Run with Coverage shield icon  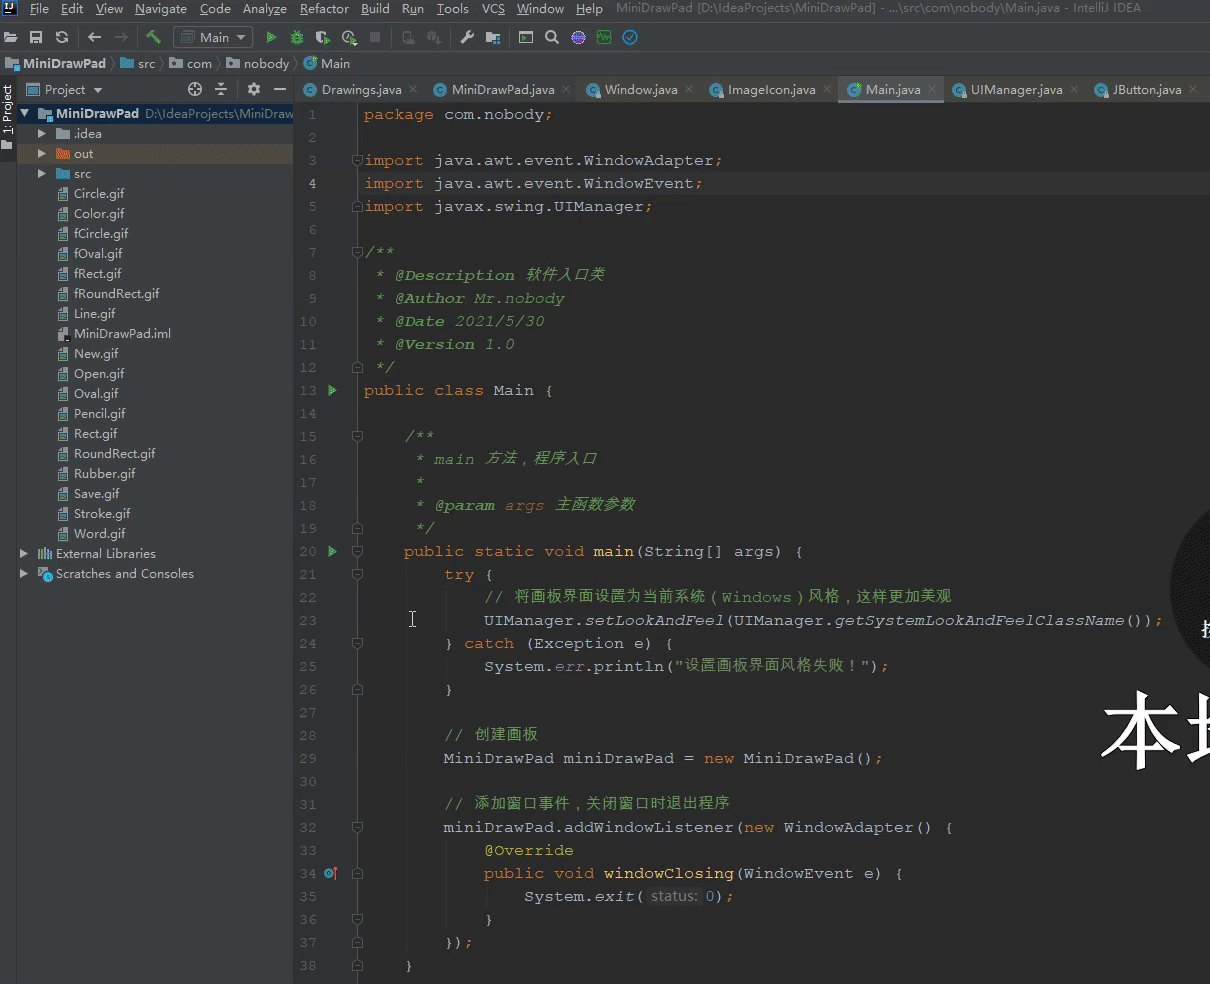coord(322,37)
